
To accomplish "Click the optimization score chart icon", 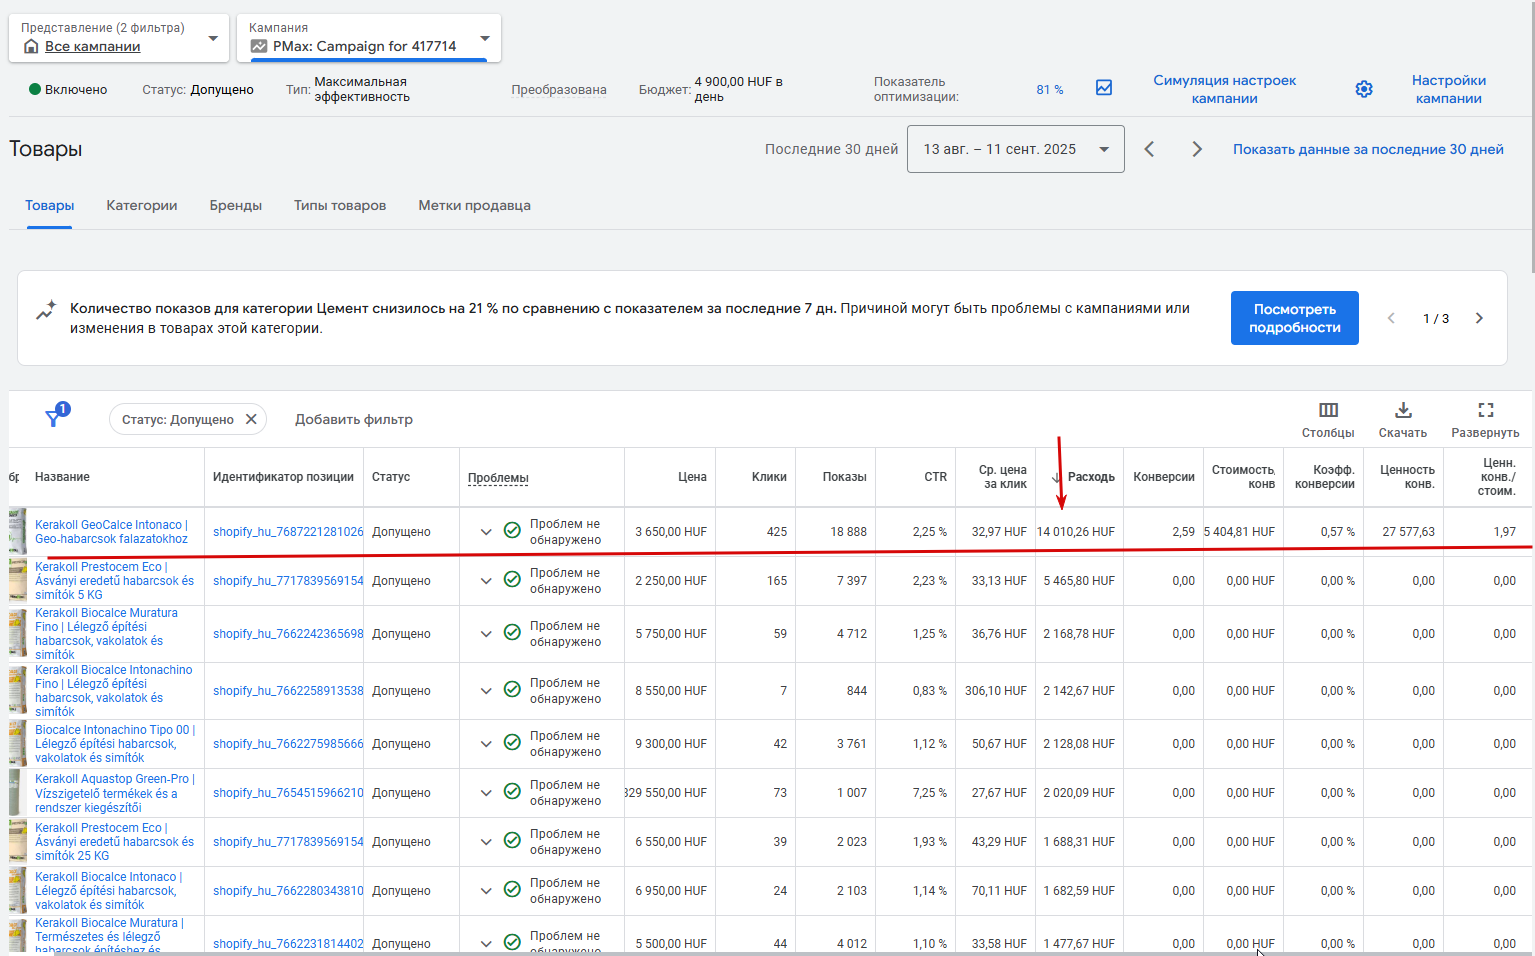I will [1104, 88].
